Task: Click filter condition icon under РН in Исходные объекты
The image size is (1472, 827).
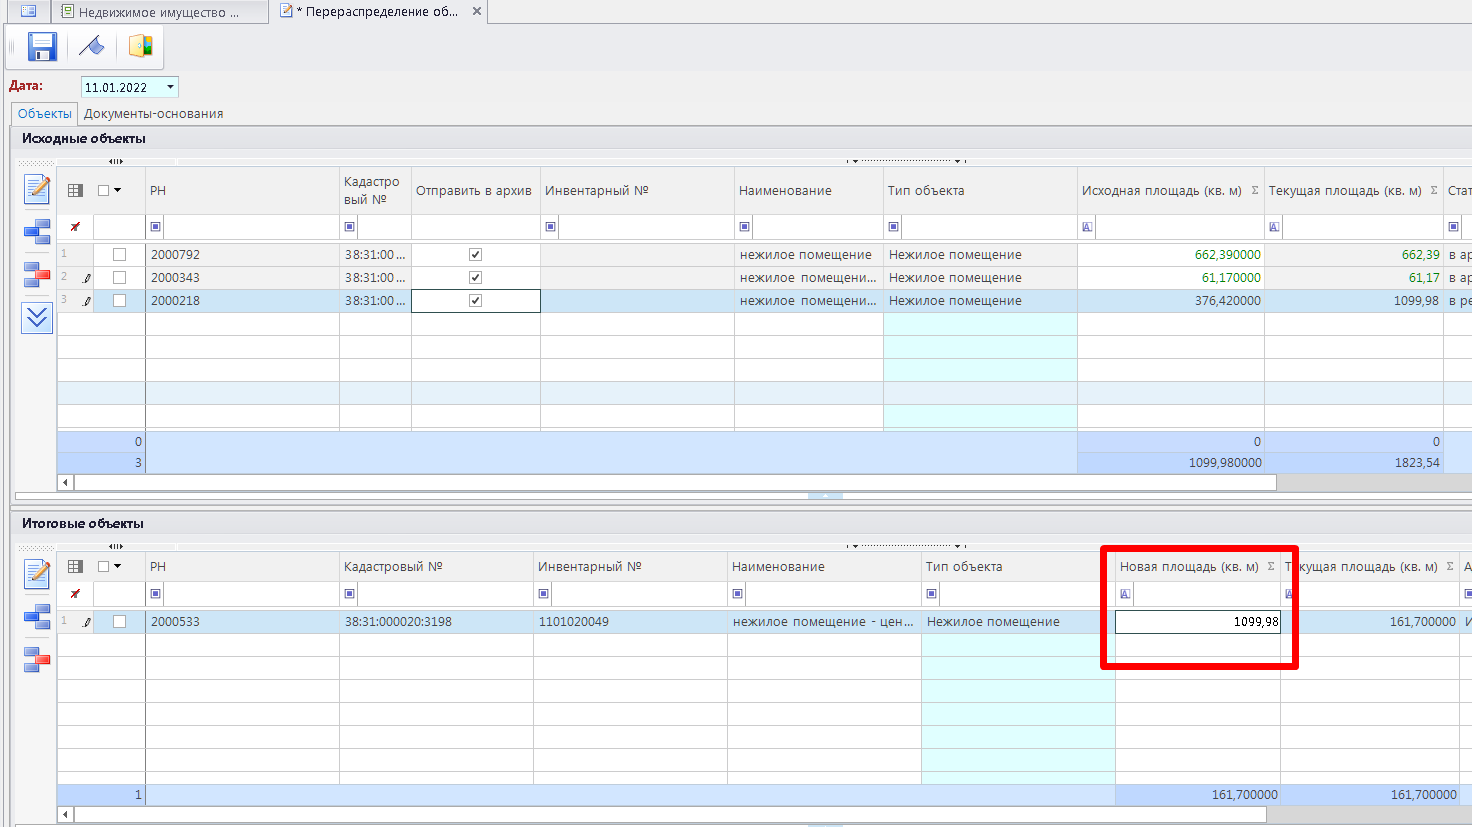Action: click(x=155, y=227)
